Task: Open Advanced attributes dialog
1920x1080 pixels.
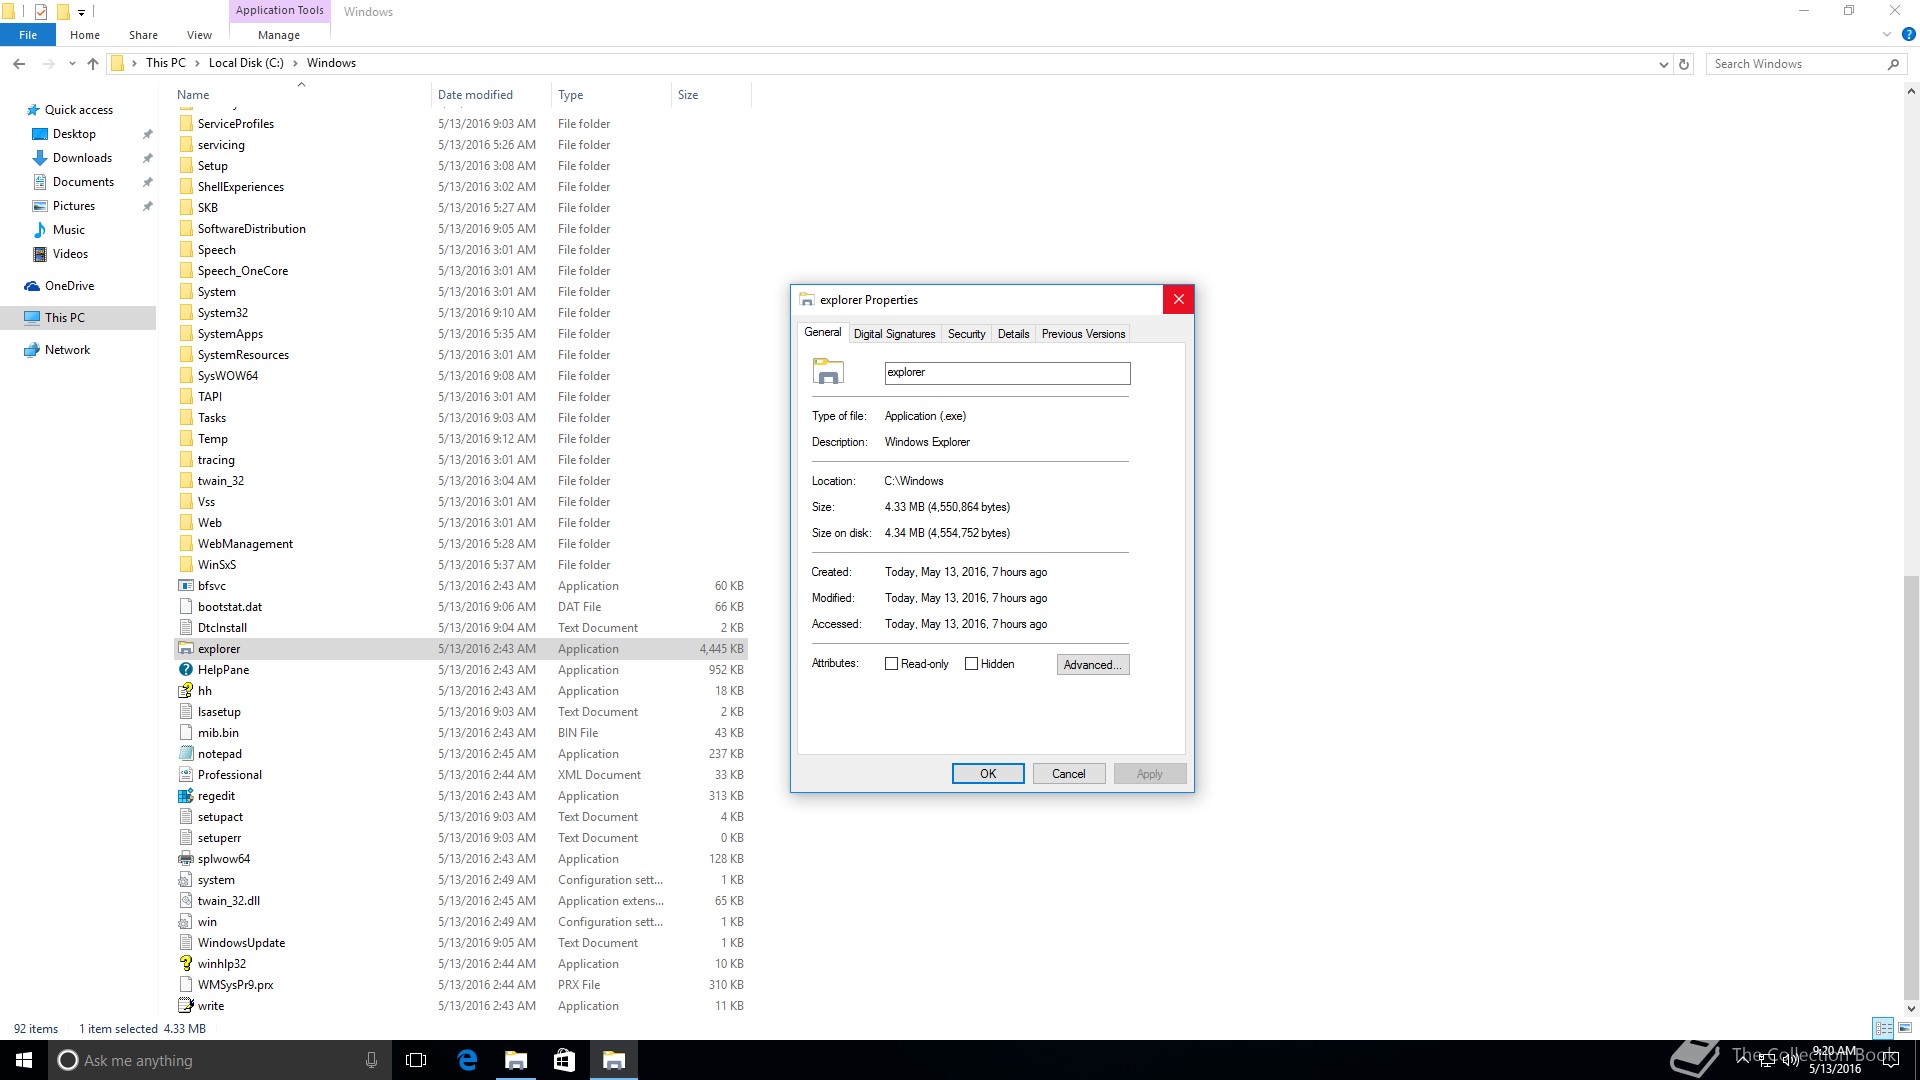Action: [x=1093, y=665]
